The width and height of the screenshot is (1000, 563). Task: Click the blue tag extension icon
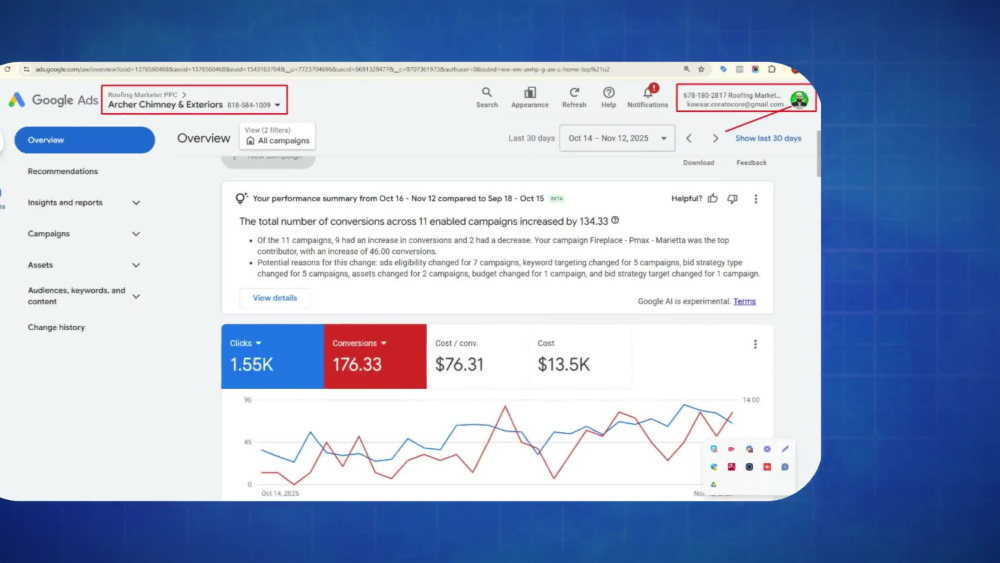(x=723, y=69)
